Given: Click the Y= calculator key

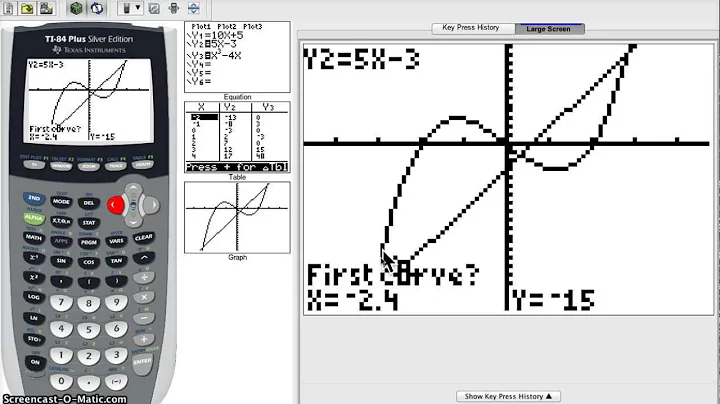Looking at the screenshot, I should pos(34,165).
